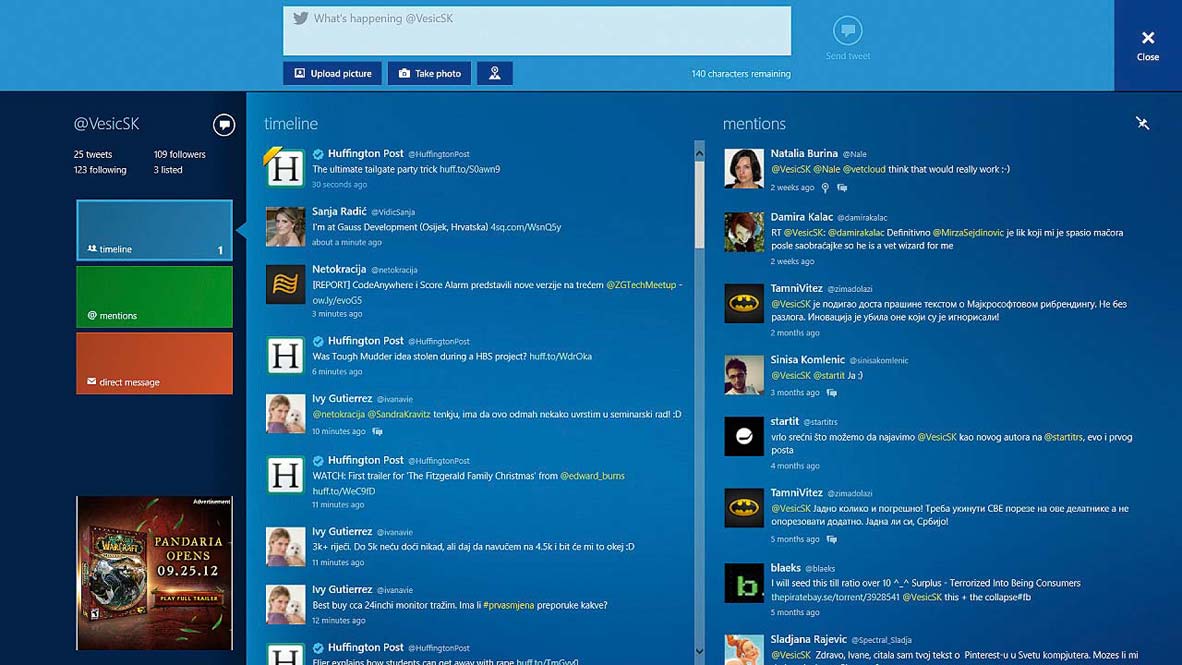1182x665 pixels.
Task: Open Sanja Radić's profile picture
Action: point(285,226)
